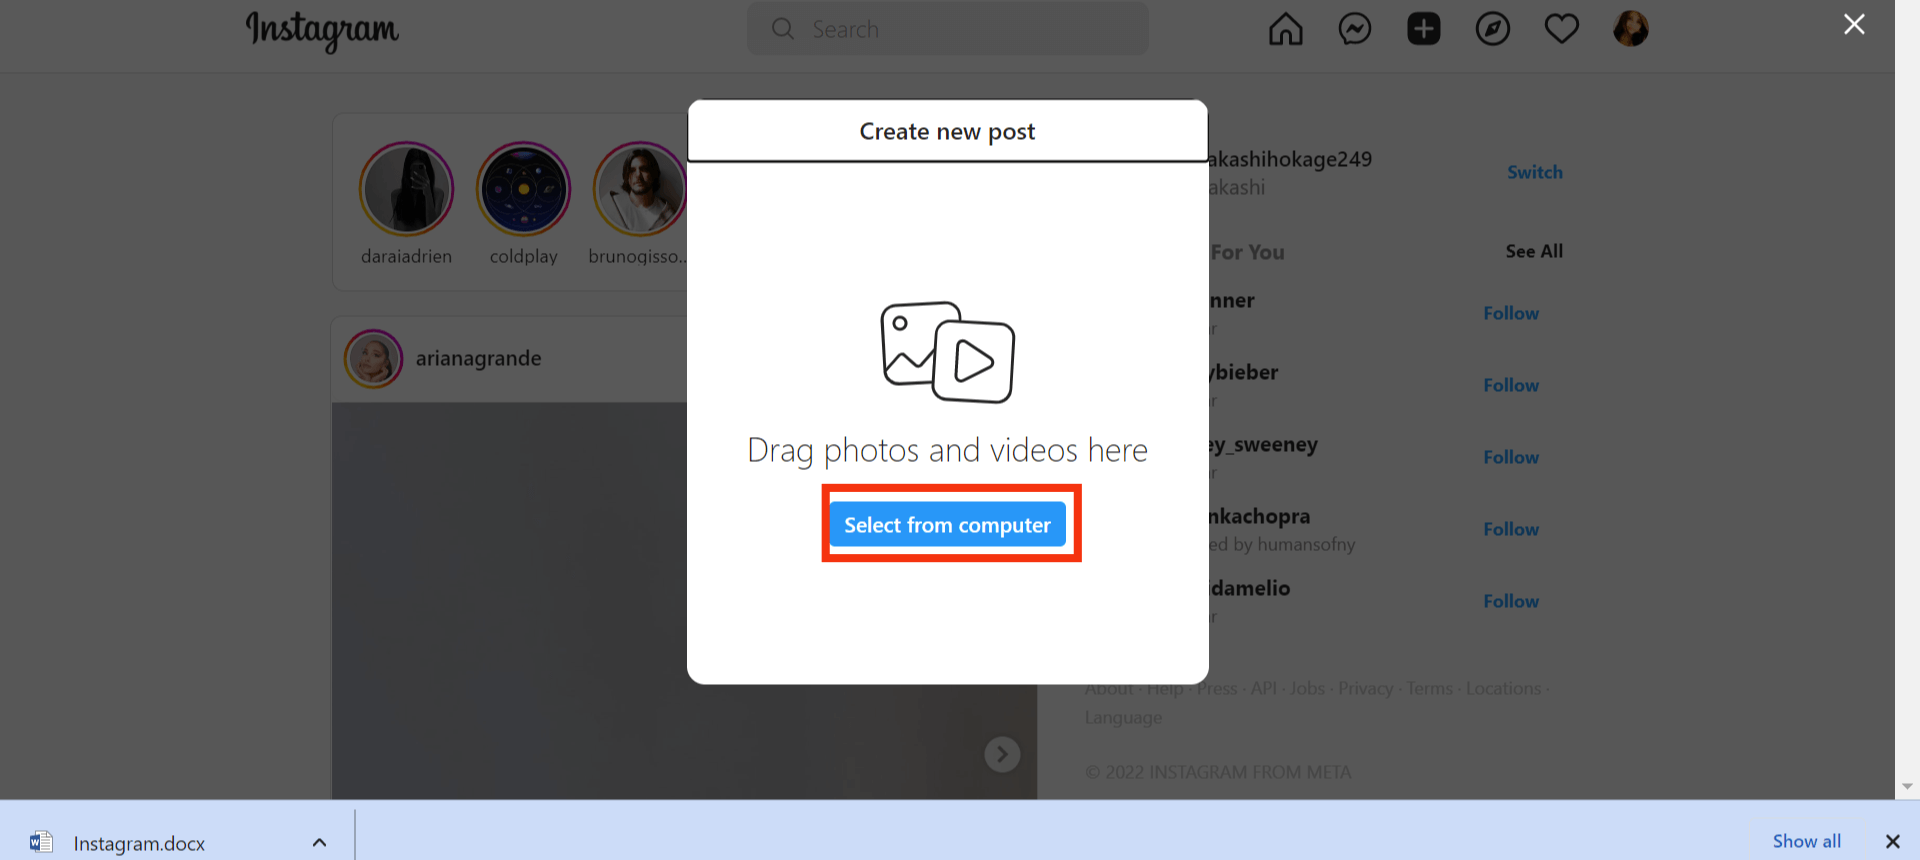
Task: Follow the account ending in 'y_sweeney'
Action: [1511, 457]
